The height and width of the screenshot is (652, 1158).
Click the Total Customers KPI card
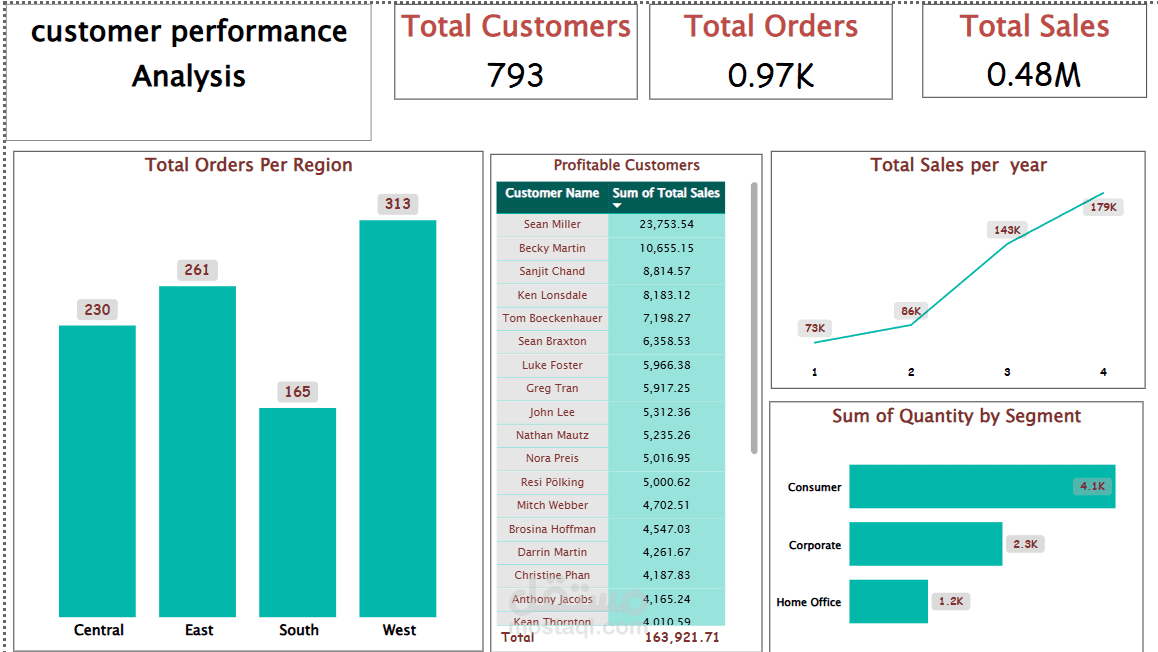pyautogui.click(x=516, y=50)
